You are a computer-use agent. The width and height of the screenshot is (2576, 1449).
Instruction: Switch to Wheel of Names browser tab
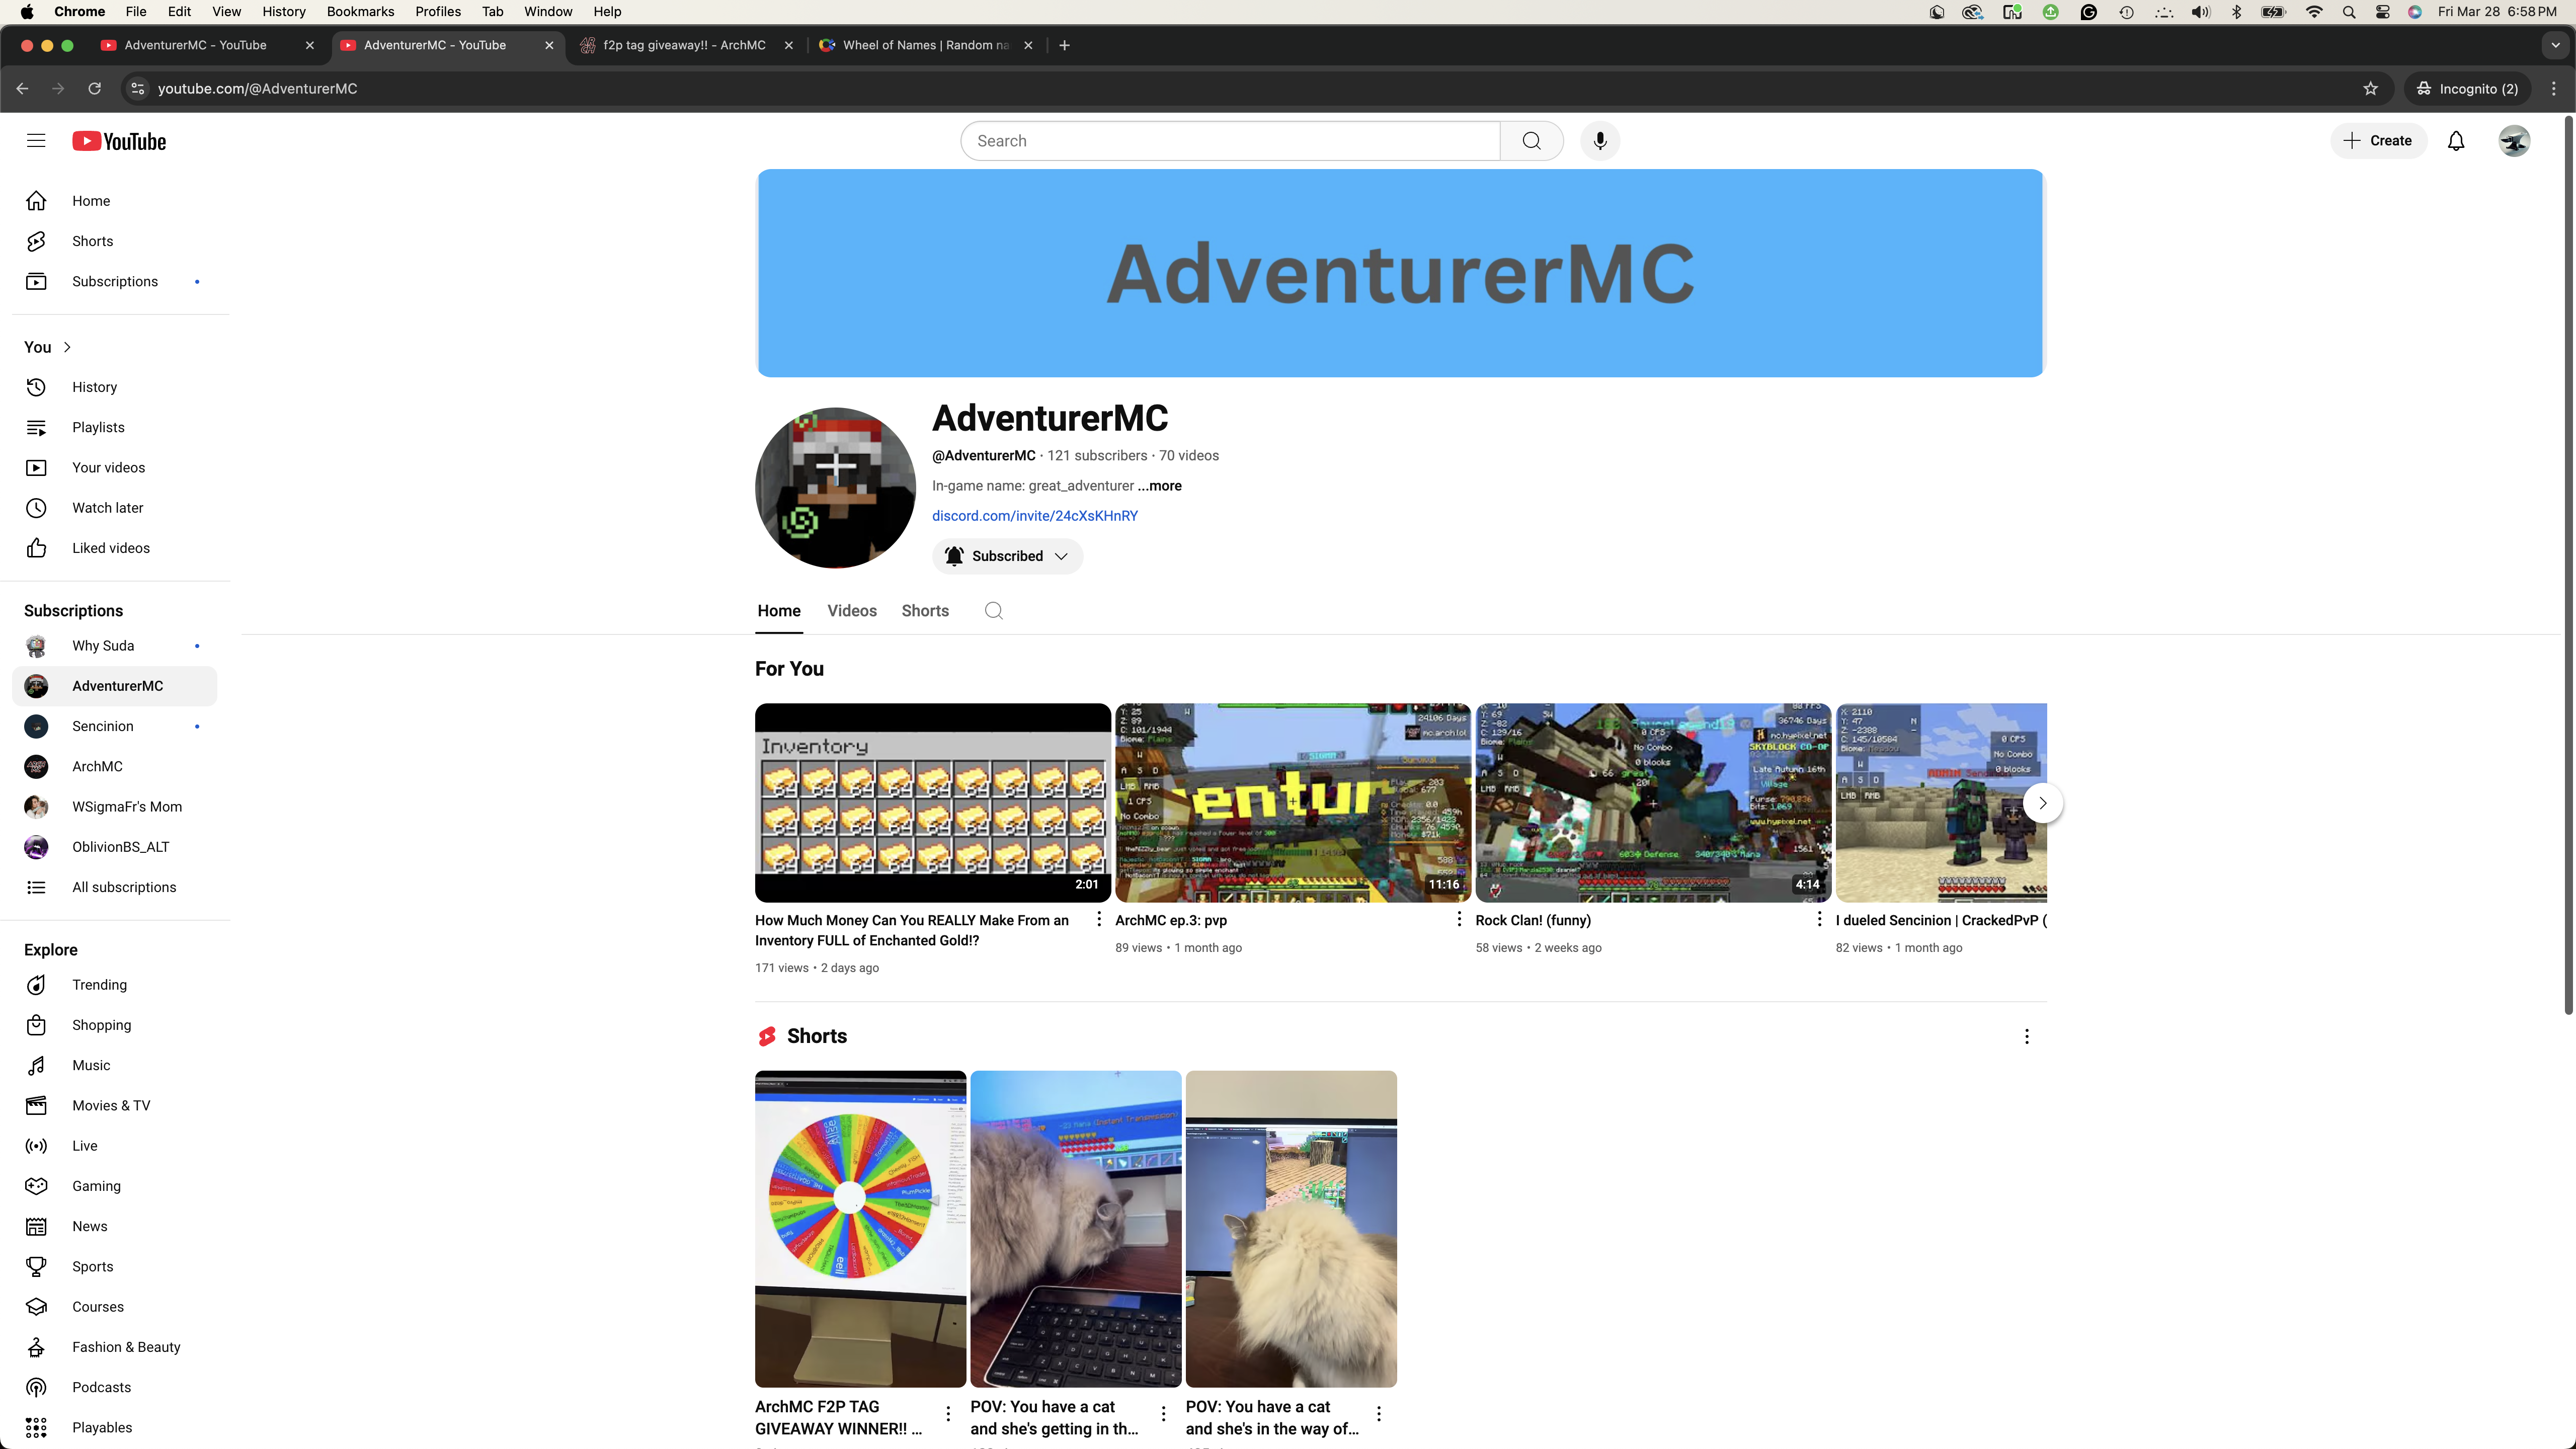coord(925,45)
